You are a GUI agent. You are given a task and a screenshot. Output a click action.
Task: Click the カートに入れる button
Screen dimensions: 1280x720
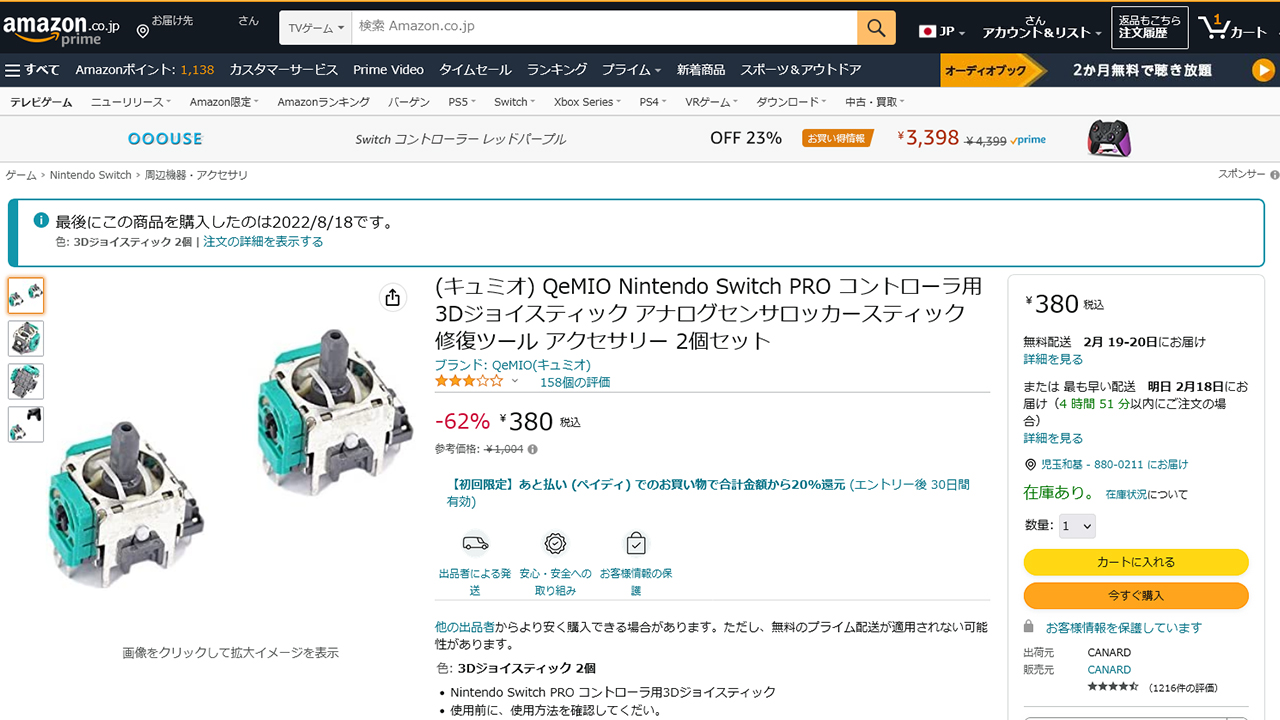point(1136,562)
